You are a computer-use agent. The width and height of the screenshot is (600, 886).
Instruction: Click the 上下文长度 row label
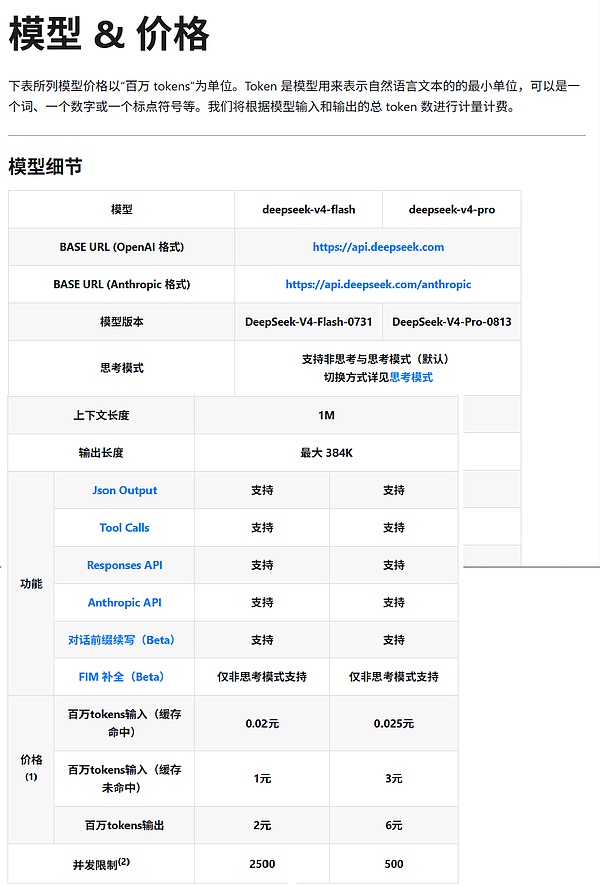(101, 415)
